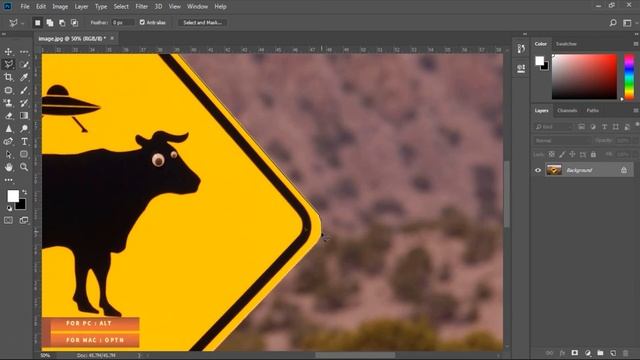Swap foreground and background colors
Screen dimensions: 640x360
(25, 192)
